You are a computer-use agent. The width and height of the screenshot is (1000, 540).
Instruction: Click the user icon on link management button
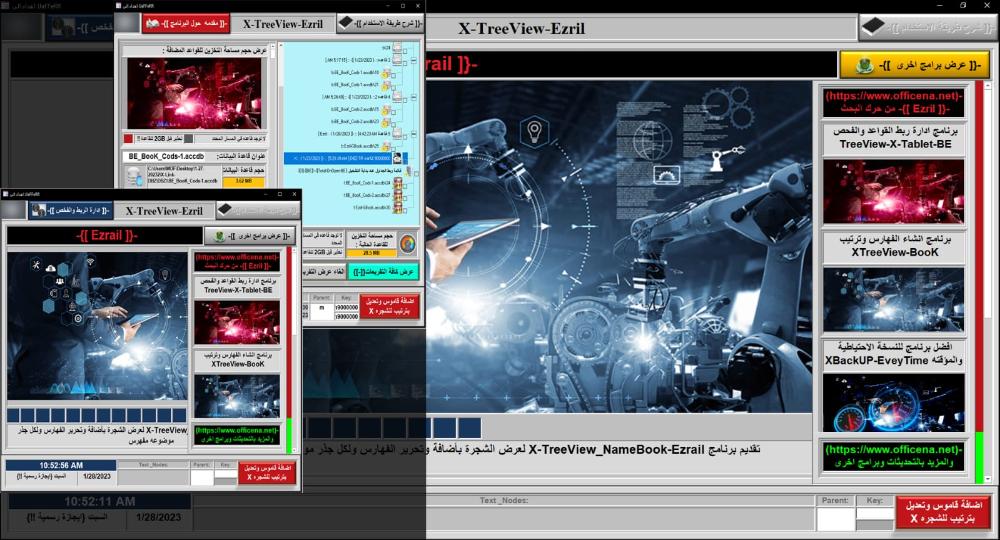pos(38,210)
